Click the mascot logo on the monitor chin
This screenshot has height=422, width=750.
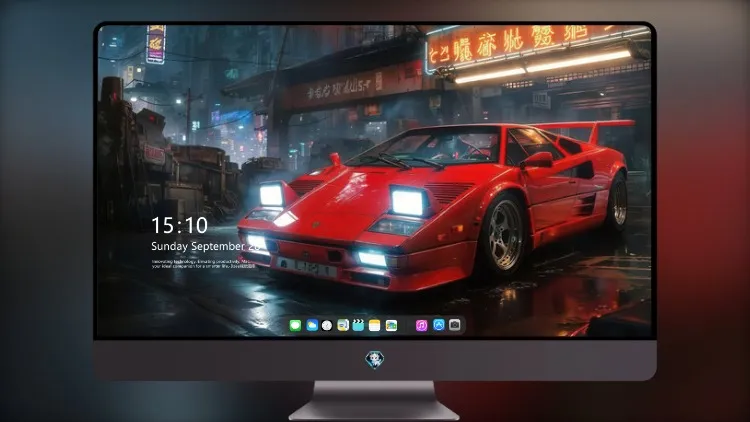pos(375,360)
